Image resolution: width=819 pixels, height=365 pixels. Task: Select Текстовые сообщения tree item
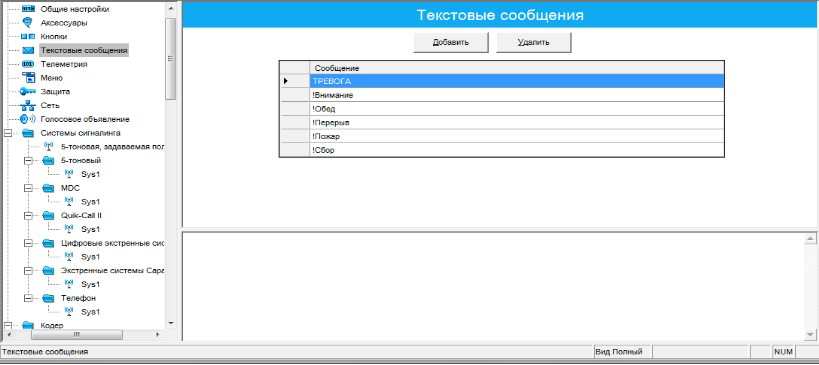pos(84,51)
